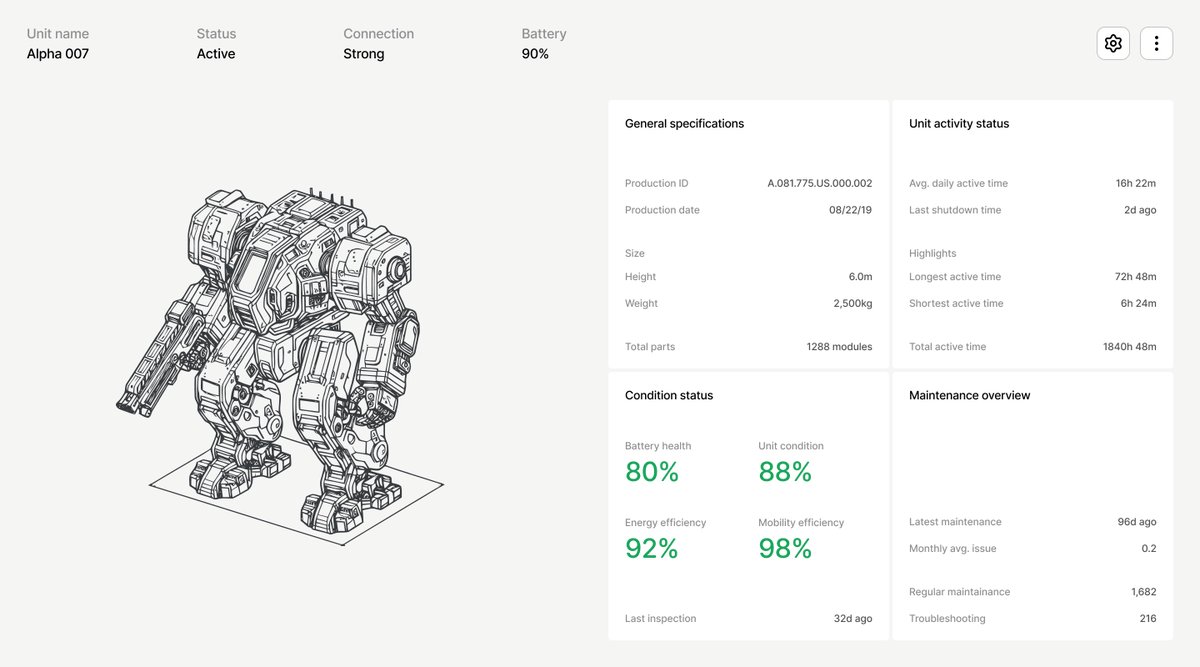Open the Unit activity status heading
This screenshot has width=1200, height=667.
[959, 124]
